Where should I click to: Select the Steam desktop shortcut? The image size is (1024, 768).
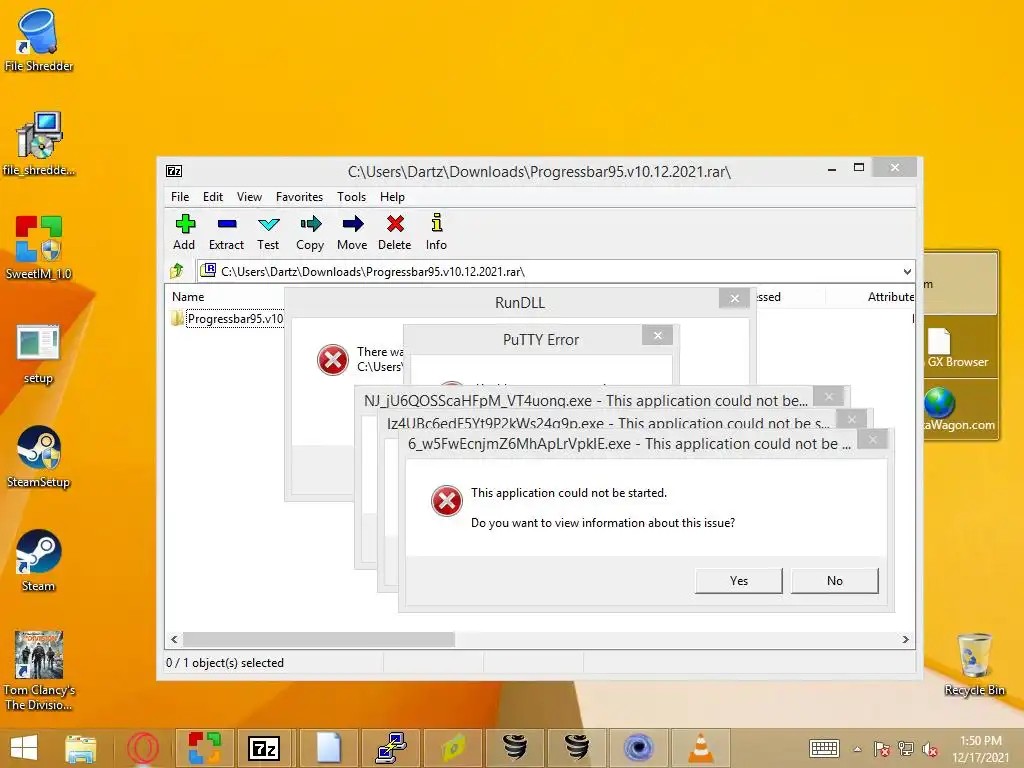[39, 560]
